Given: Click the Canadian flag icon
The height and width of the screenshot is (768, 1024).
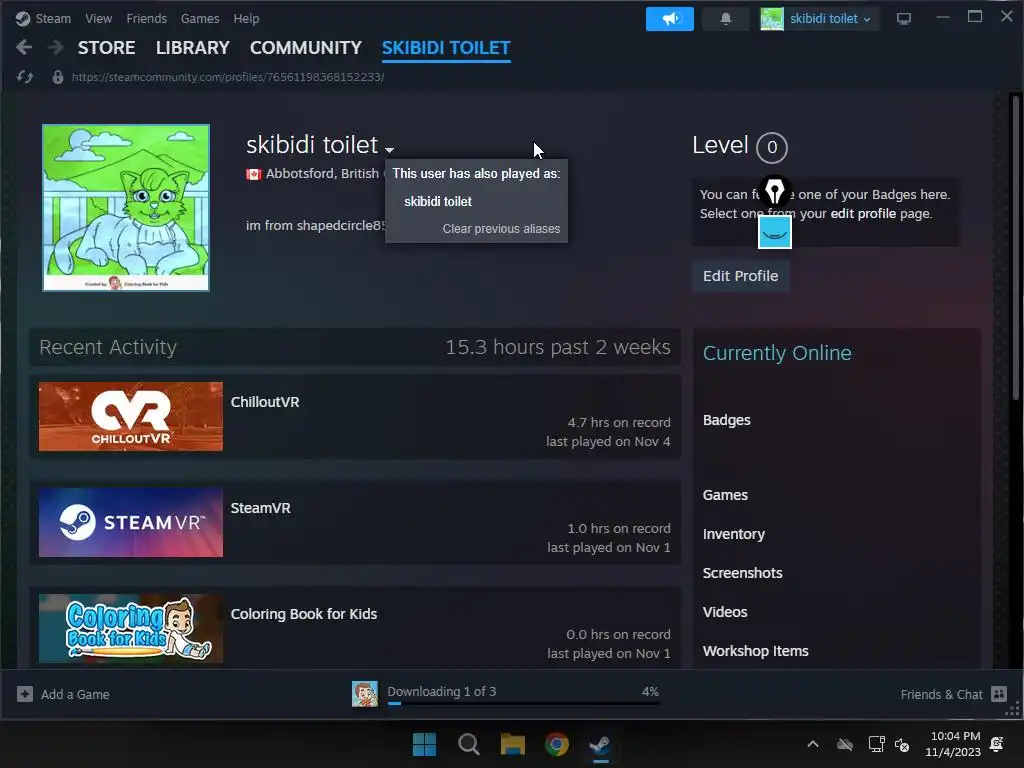Looking at the screenshot, I should [253, 174].
